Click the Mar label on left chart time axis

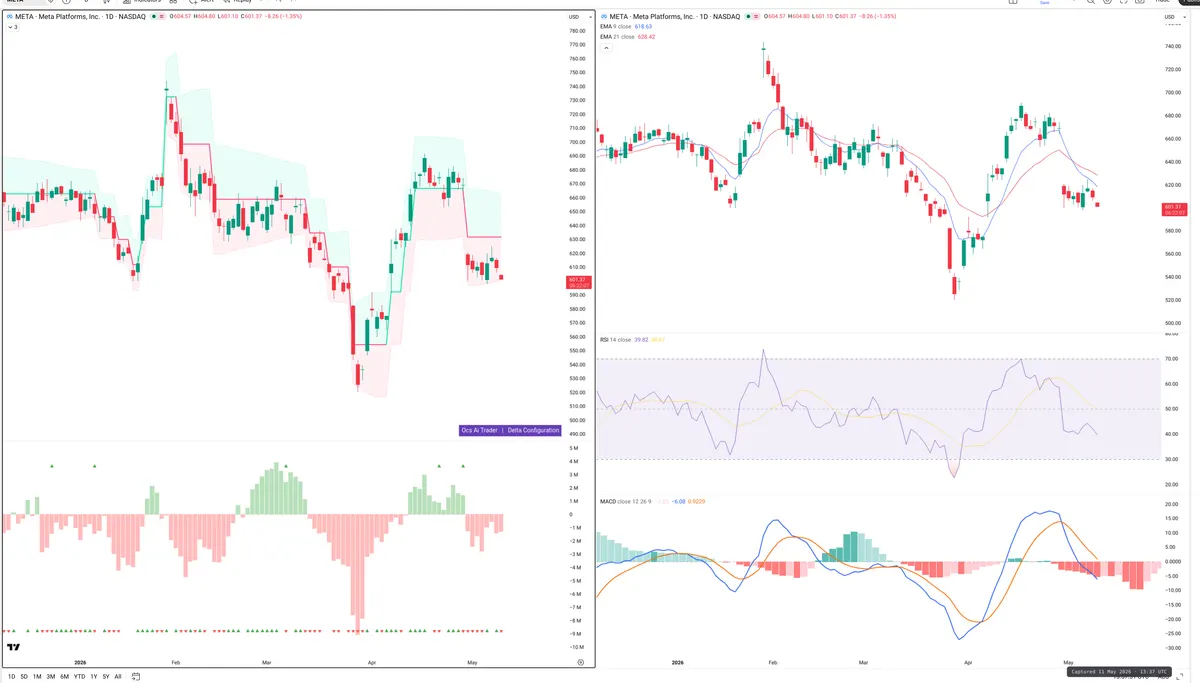click(x=266, y=662)
